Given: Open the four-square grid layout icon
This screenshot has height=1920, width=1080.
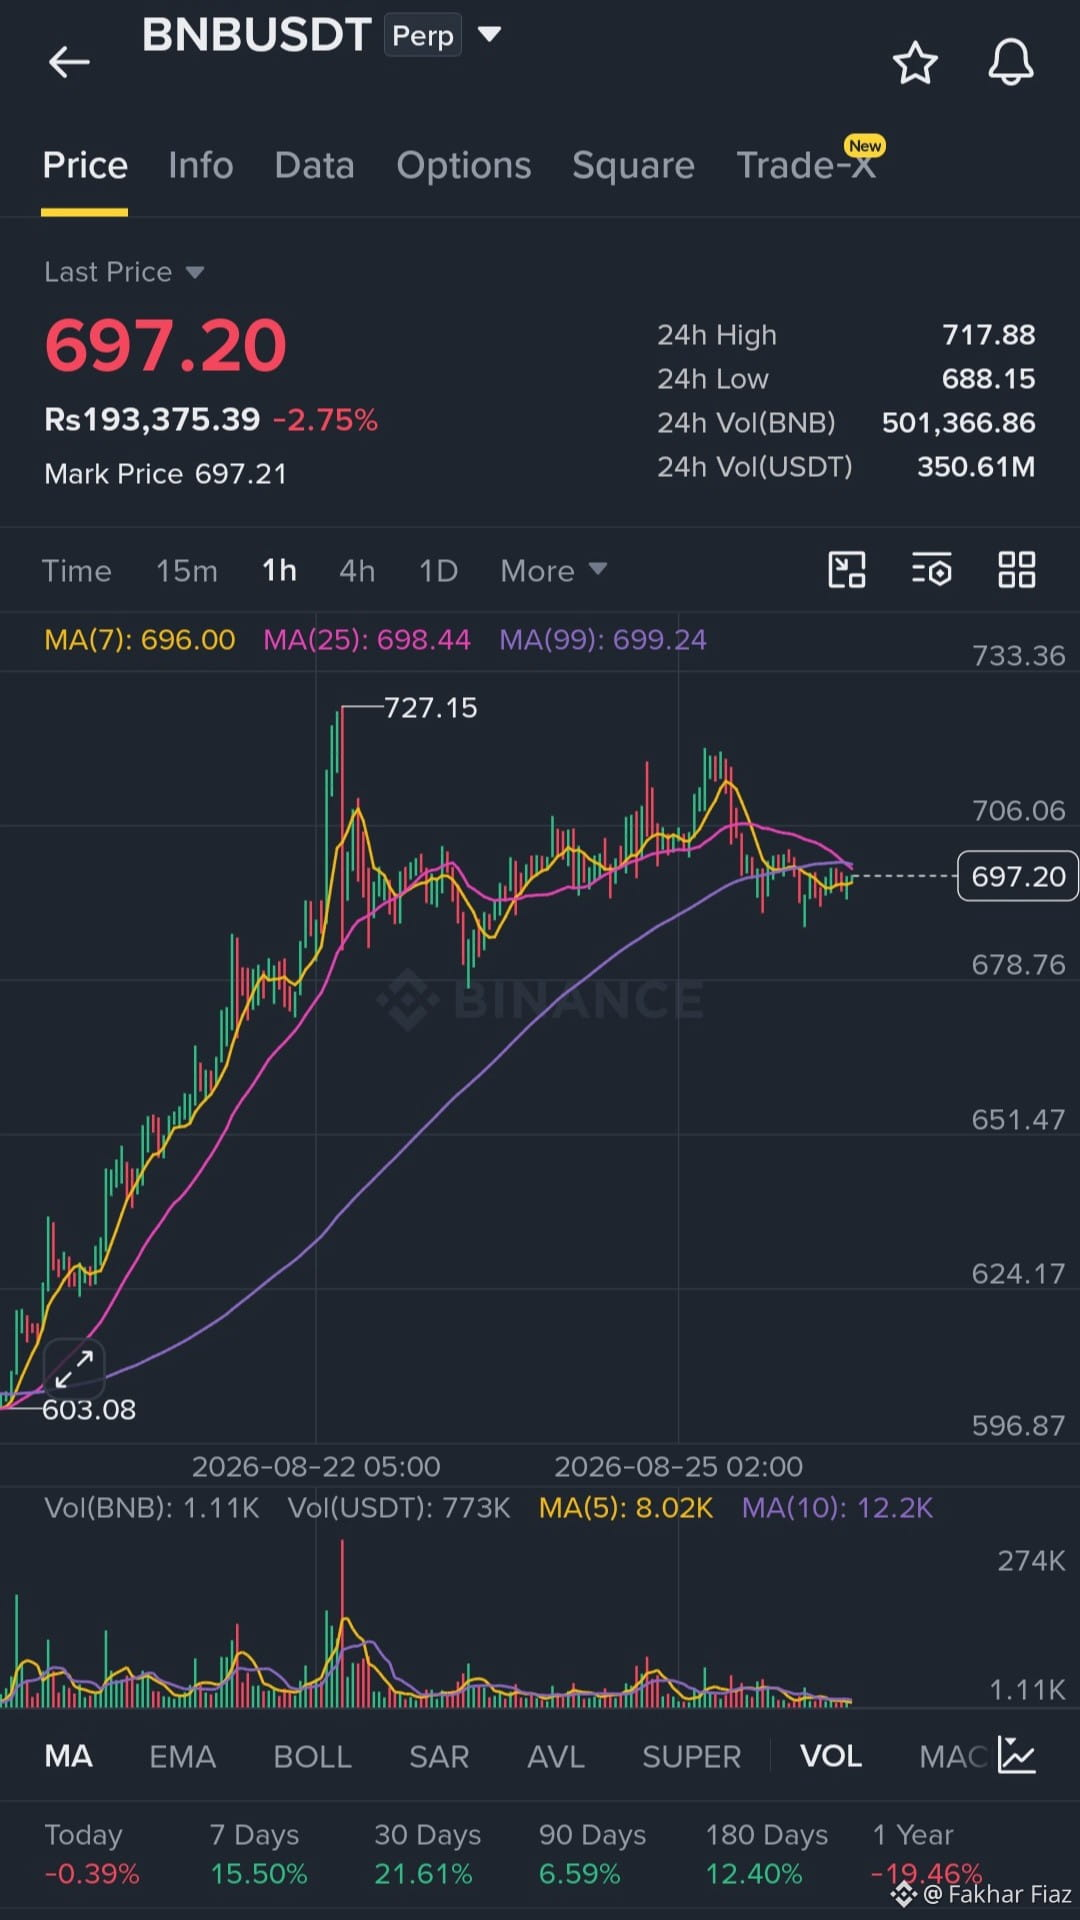Looking at the screenshot, I should [x=1017, y=570].
